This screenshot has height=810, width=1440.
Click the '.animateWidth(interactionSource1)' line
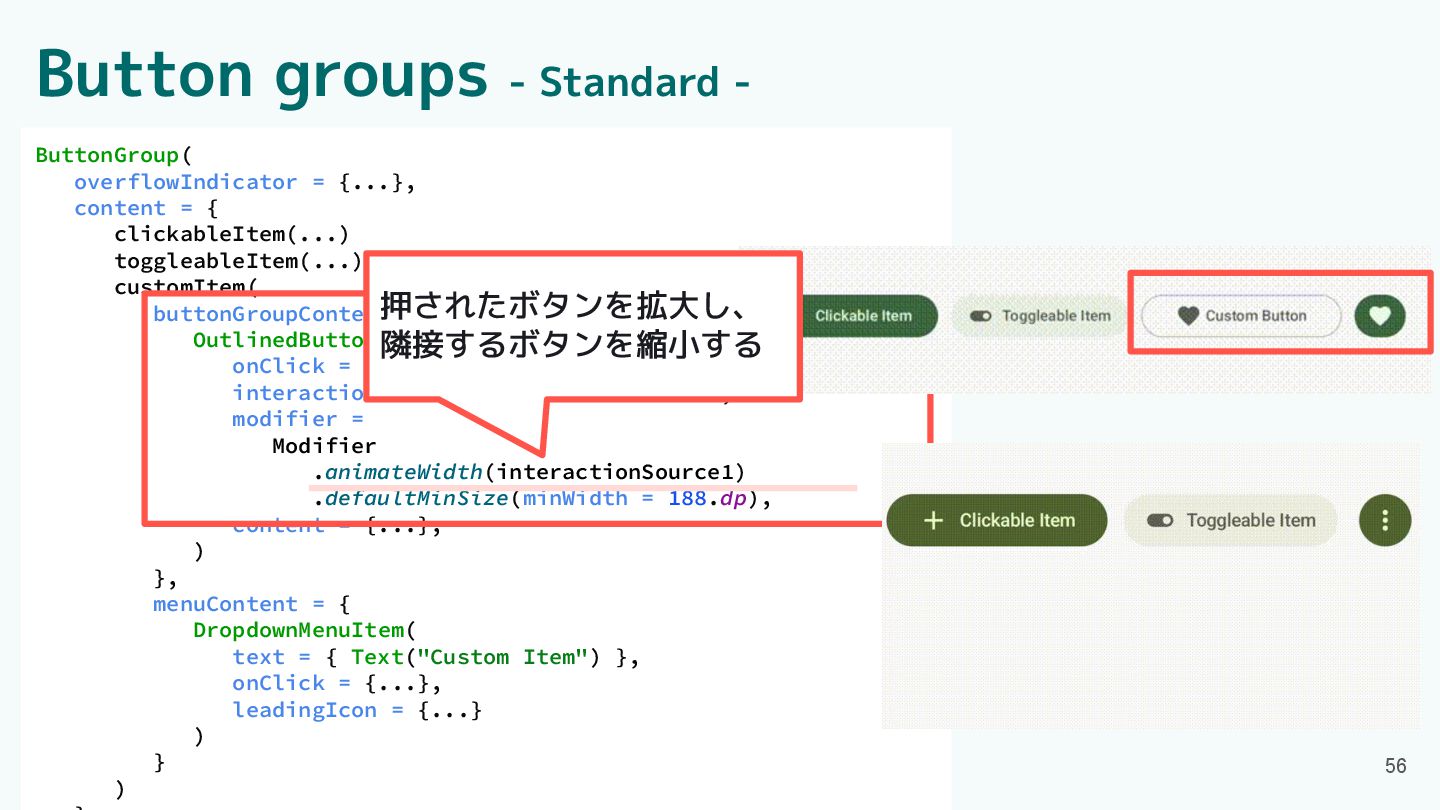click(x=530, y=471)
